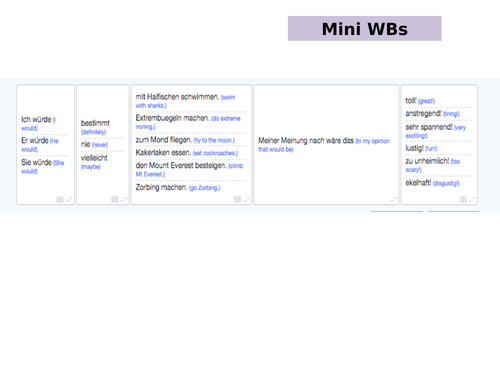Click the columns icon in the 'Ich würde' card
This screenshot has height=375, width=500.
click(60, 199)
